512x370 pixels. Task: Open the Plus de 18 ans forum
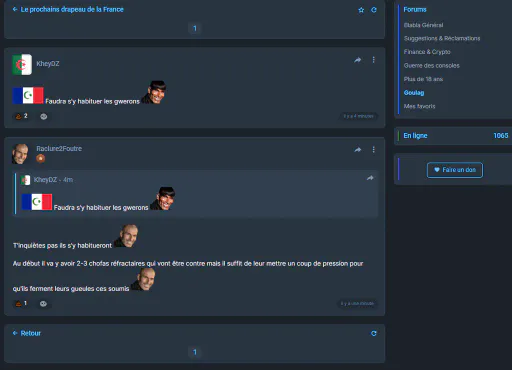pyautogui.click(x=423, y=79)
